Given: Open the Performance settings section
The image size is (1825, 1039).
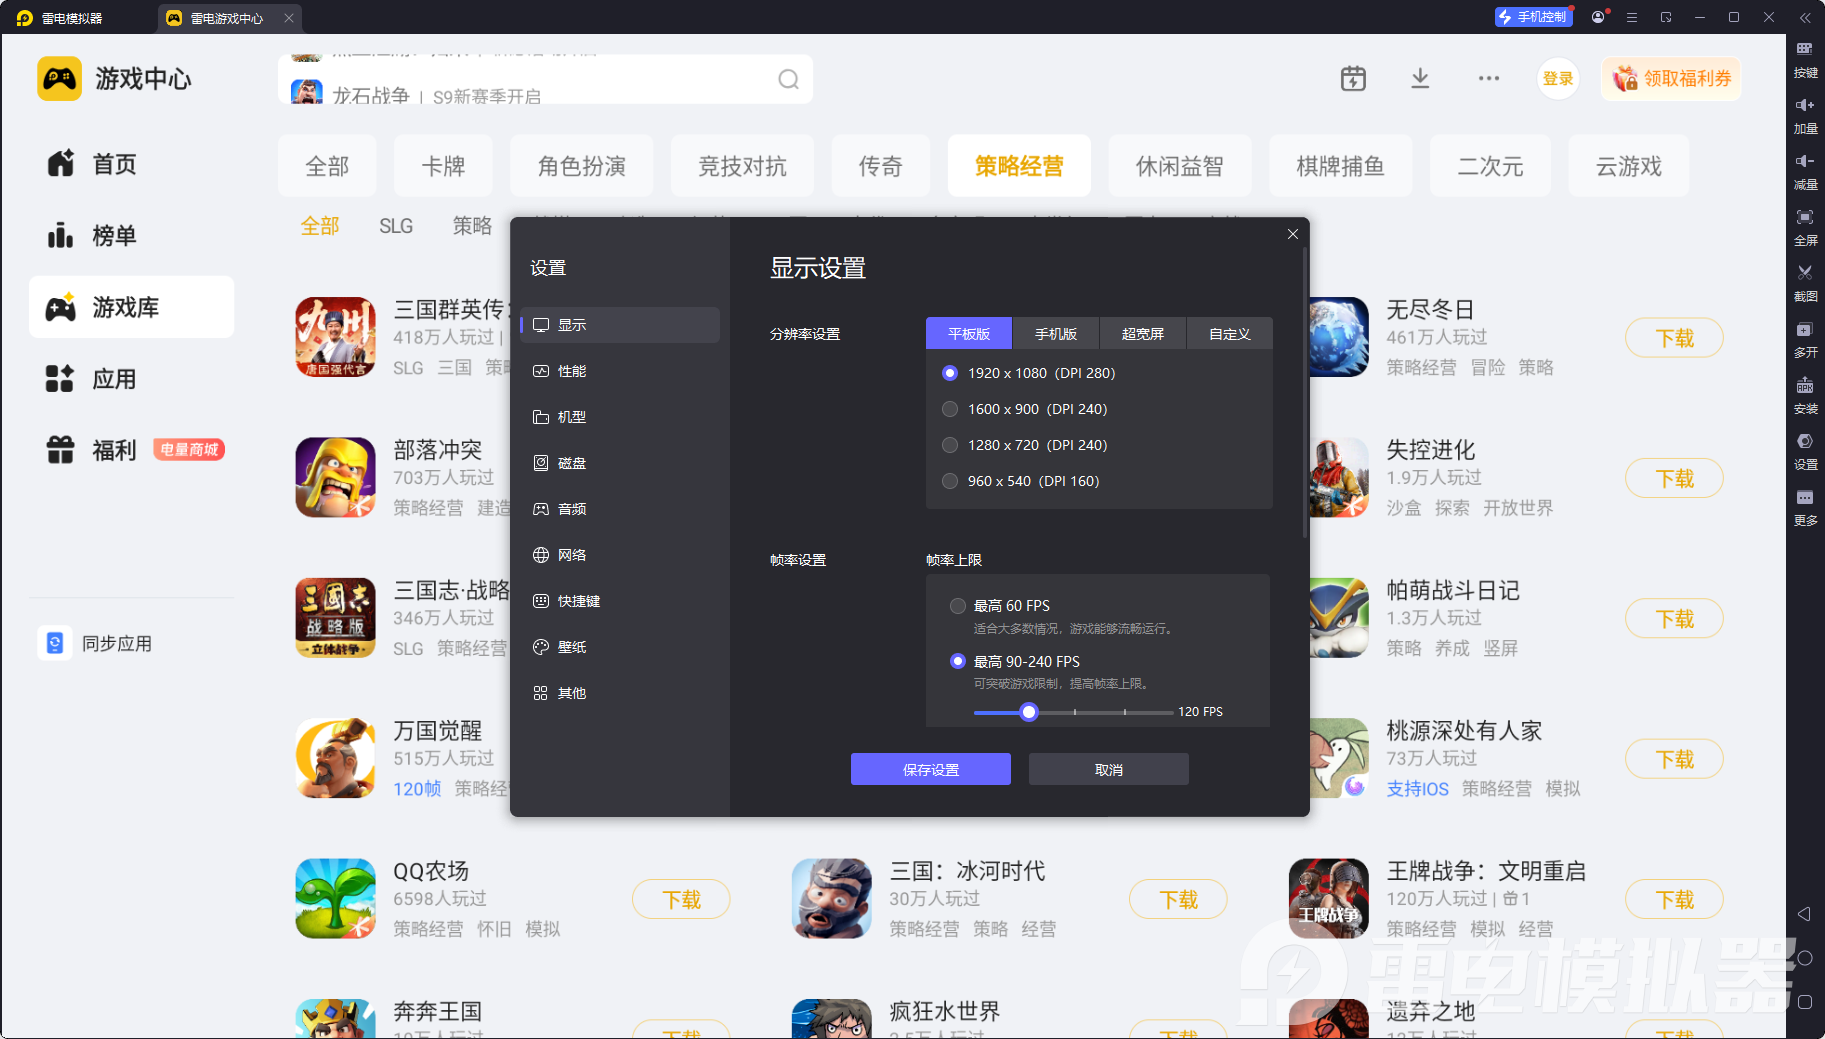Looking at the screenshot, I should pyautogui.click(x=572, y=371).
